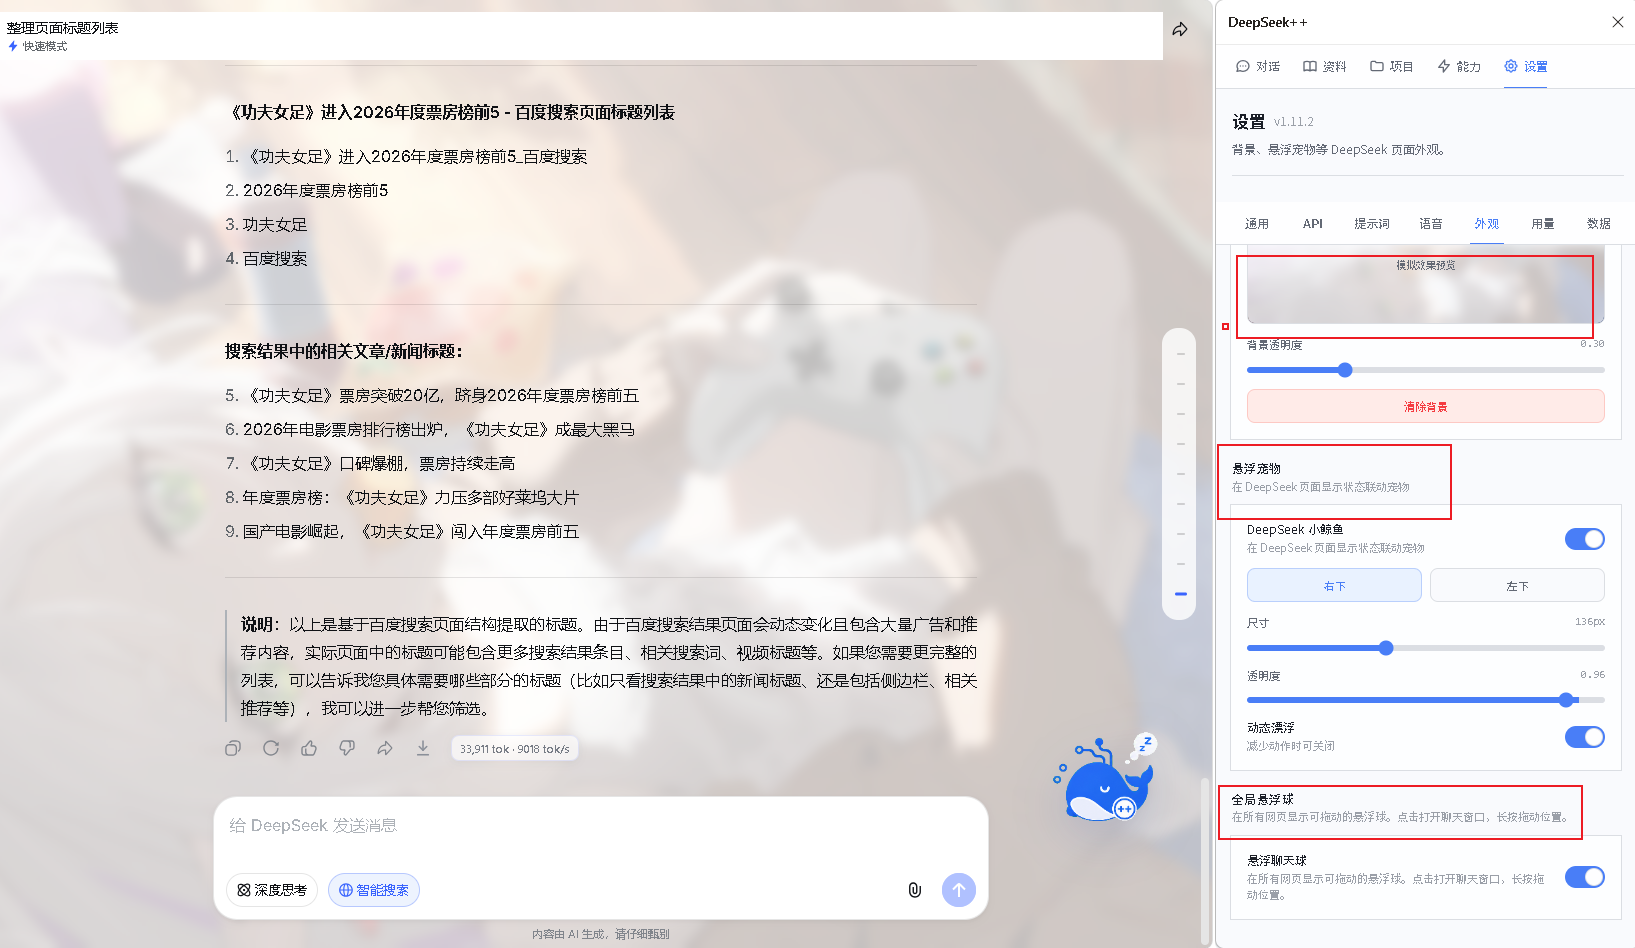Toggle the DeepSeek 小鲸鱼 switch

(x=1585, y=539)
